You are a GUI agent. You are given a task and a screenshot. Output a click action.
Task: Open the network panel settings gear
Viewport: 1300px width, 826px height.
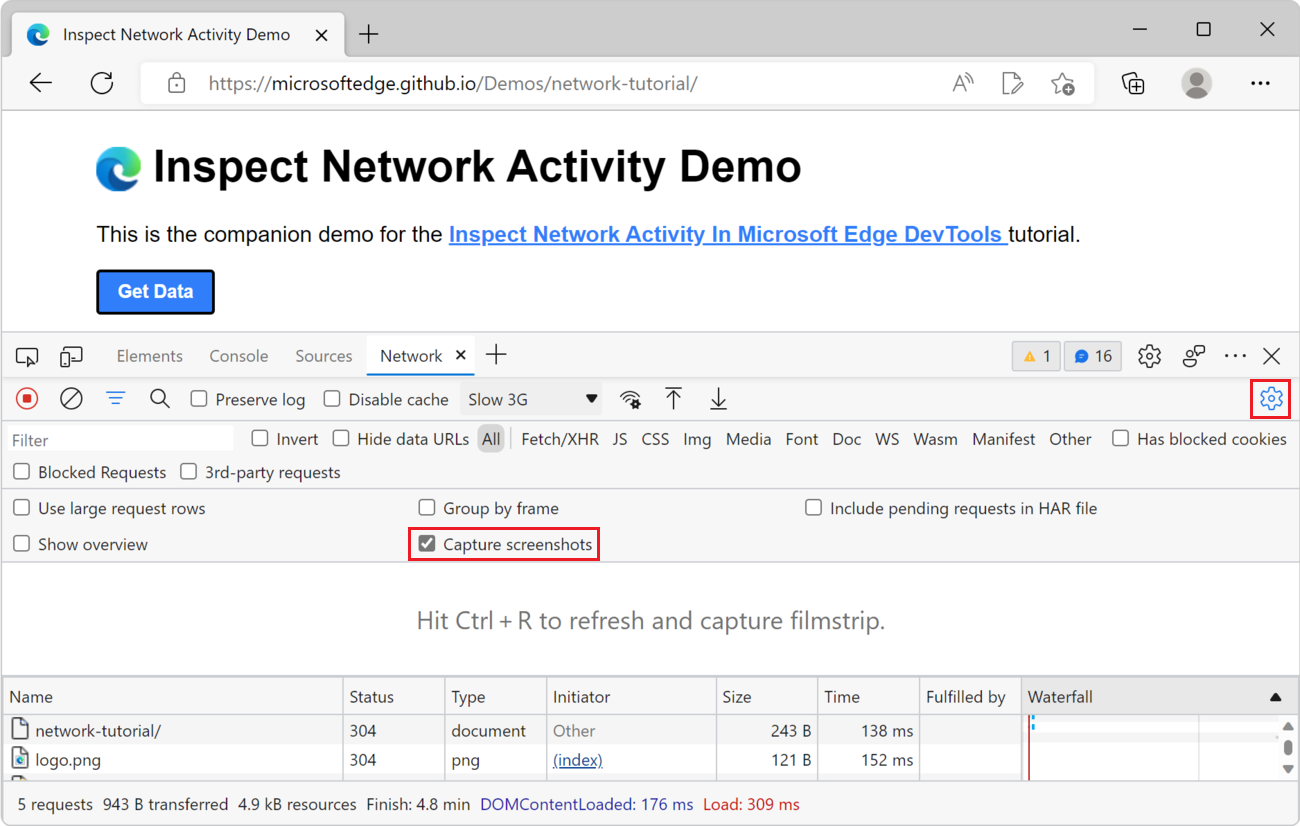(x=1270, y=398)
